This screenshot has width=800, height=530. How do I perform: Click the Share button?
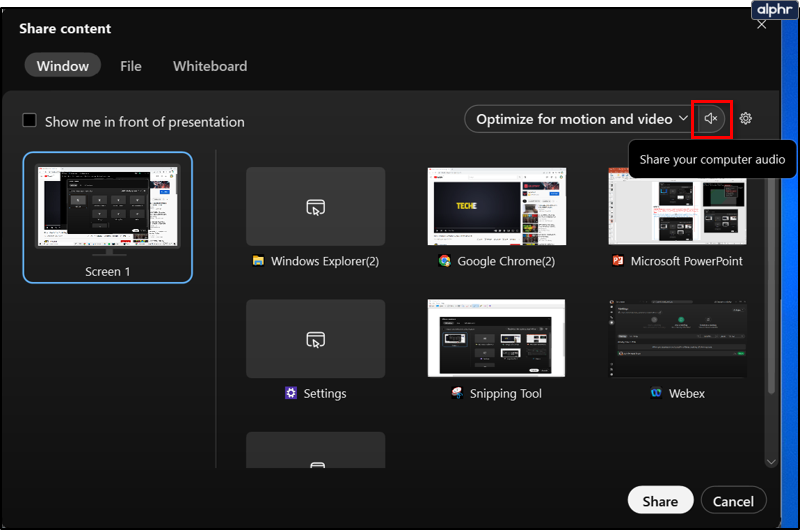(x=660, y=501)
